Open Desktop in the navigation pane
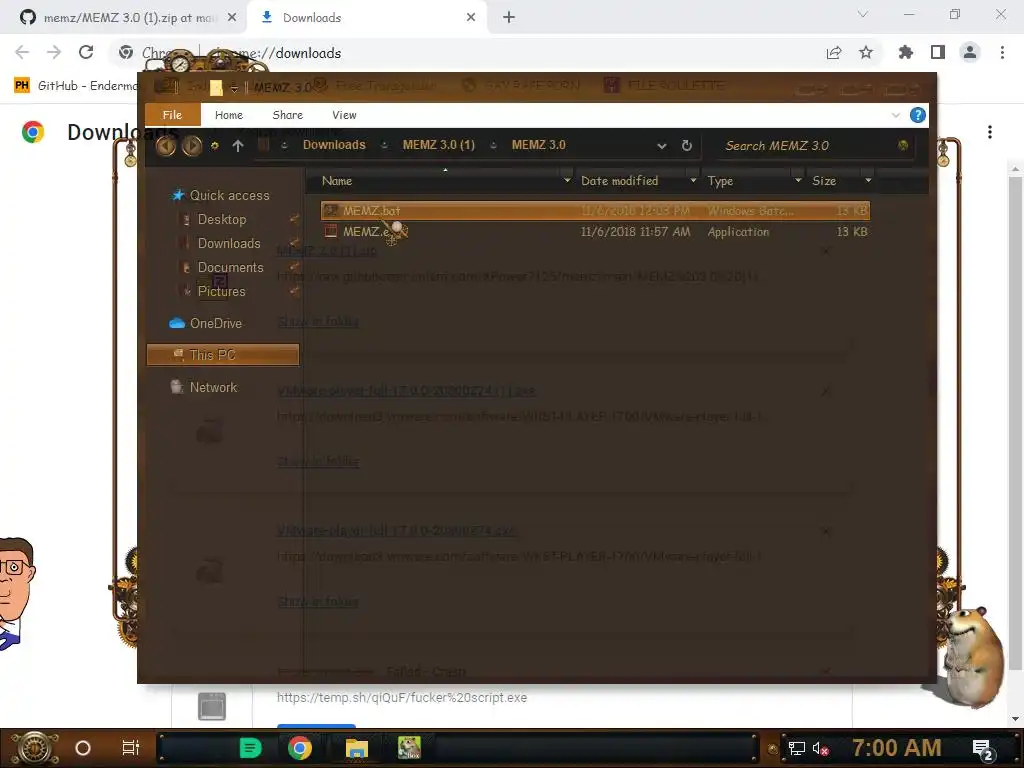Image resolution: width=1024 pixels, height=768 pixels. pyautogui.click(x=222, y=219)
